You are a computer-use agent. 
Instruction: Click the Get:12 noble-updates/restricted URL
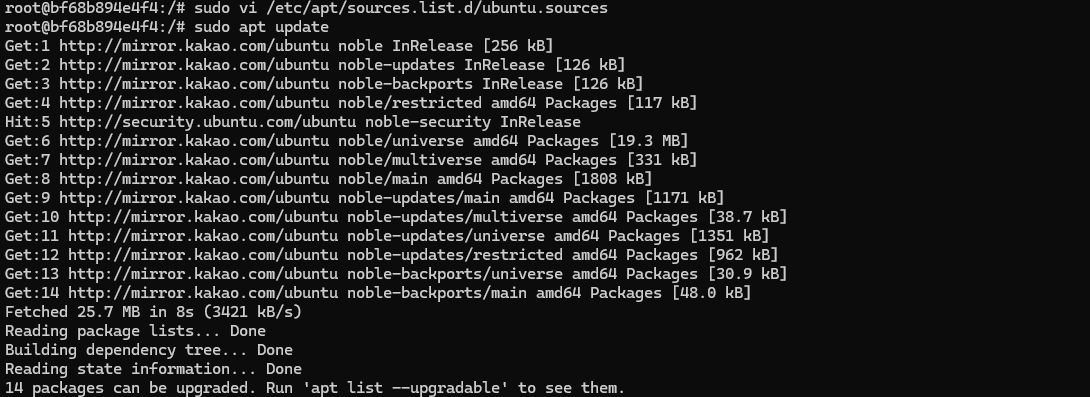203,255
